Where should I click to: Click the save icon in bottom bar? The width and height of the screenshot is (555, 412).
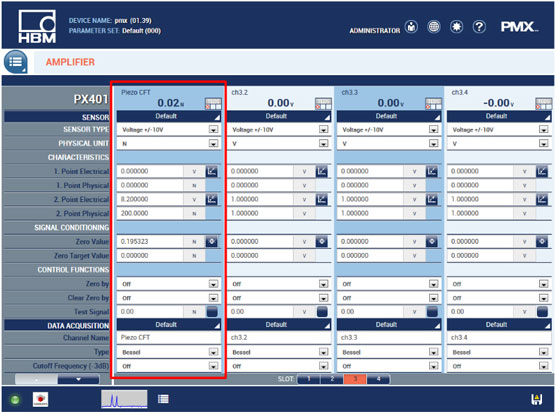pos(537,399)
